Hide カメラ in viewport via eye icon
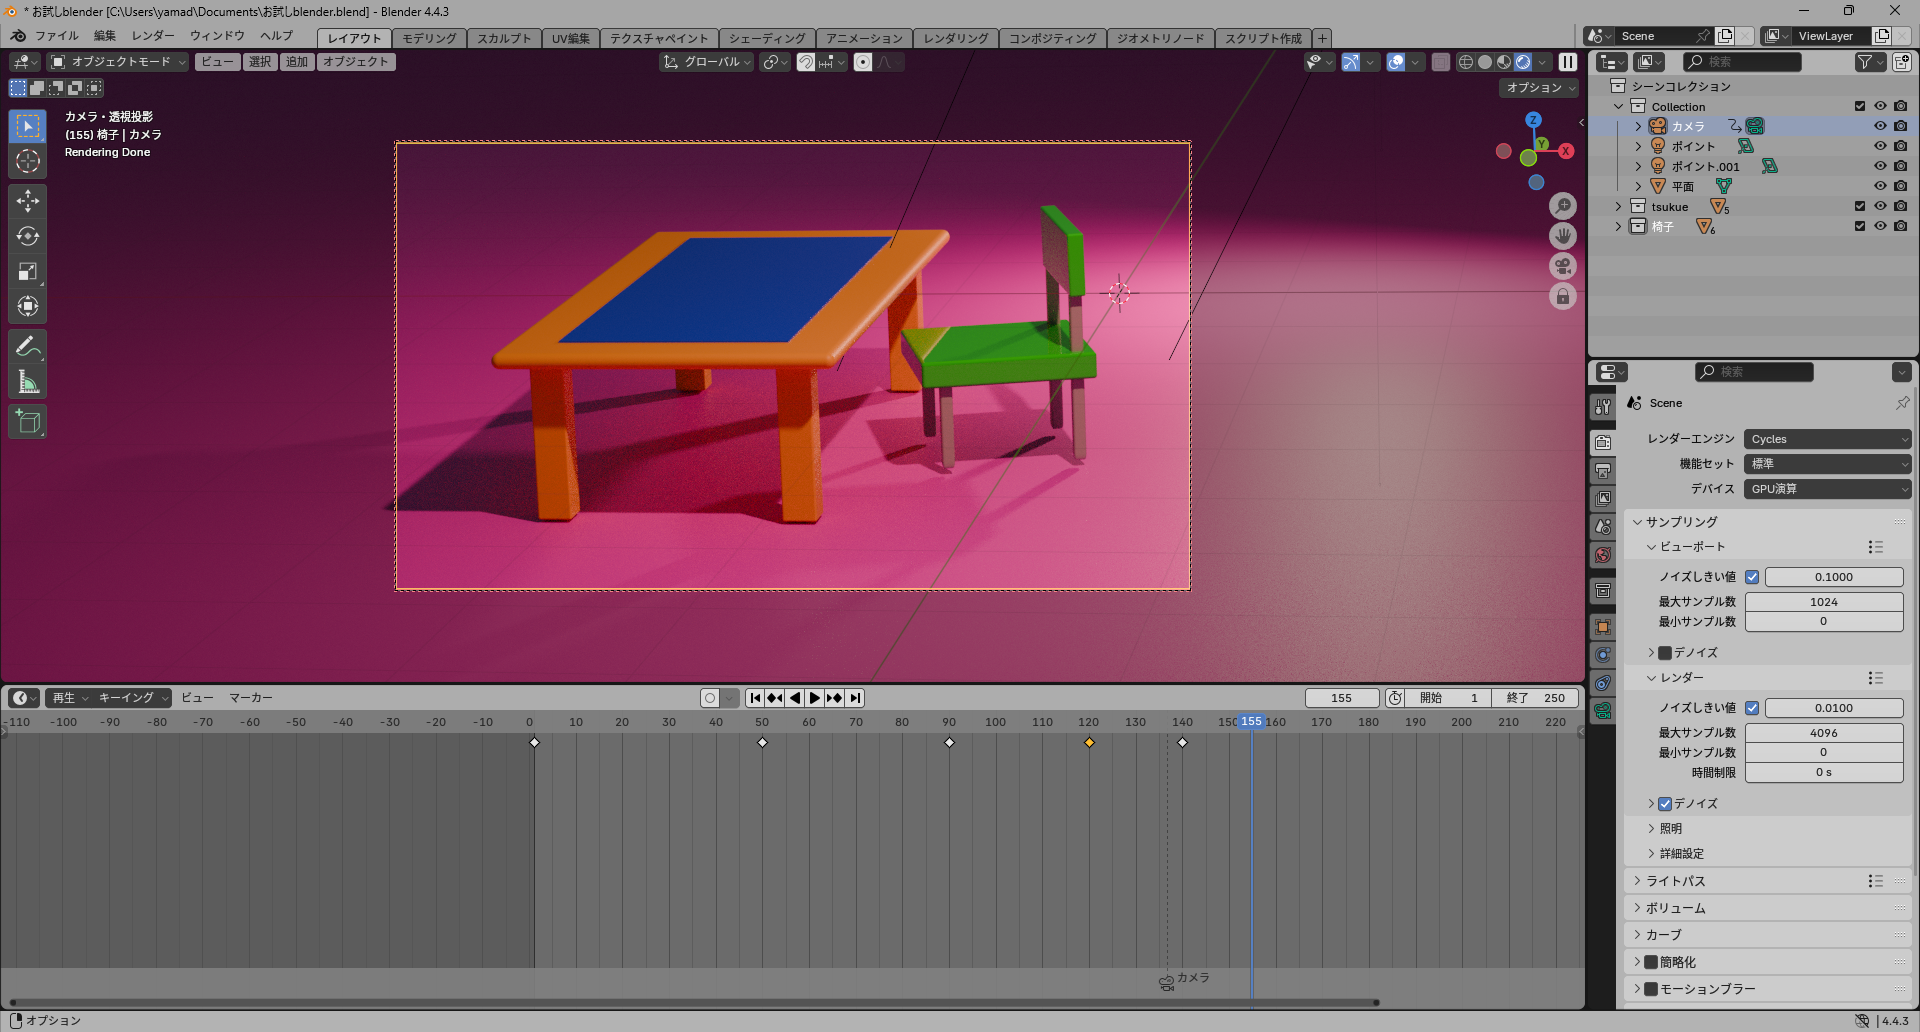 (1880, 126)
